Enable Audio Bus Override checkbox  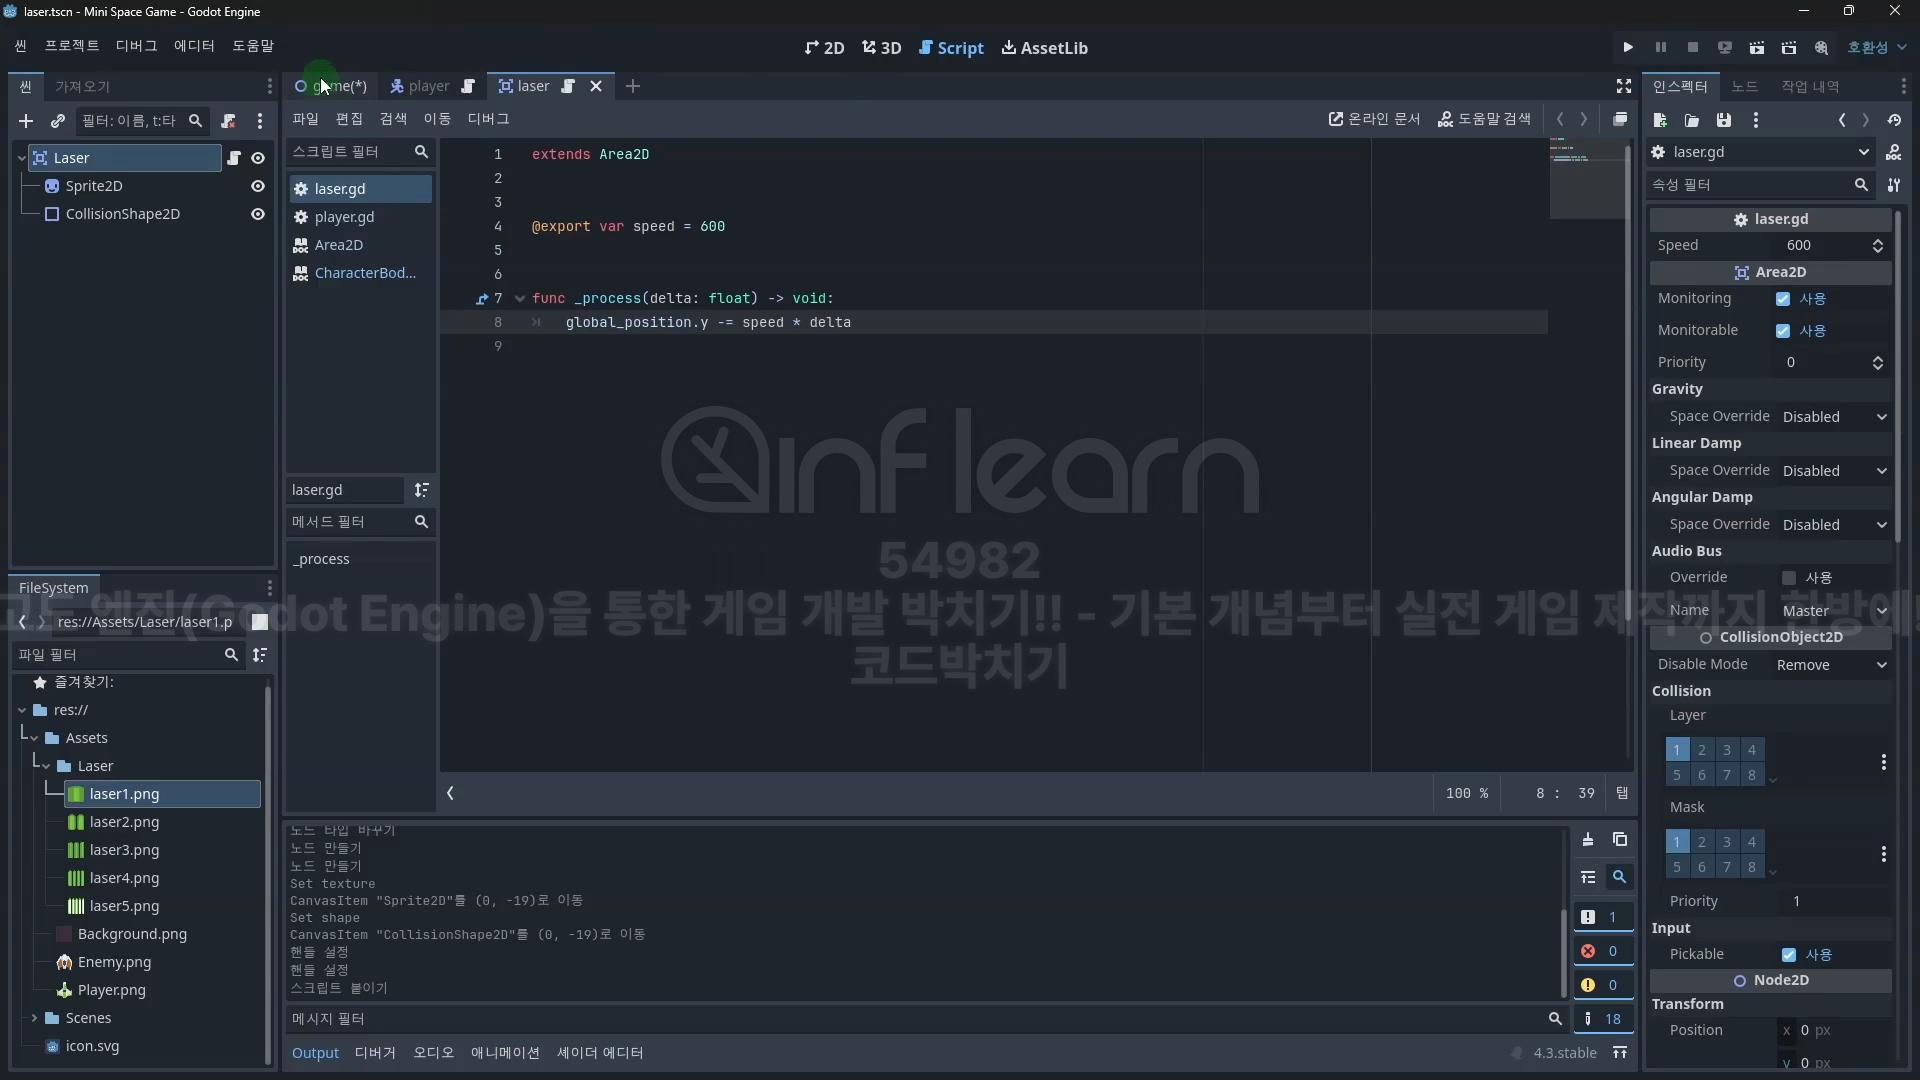(x=1789, y=578)
